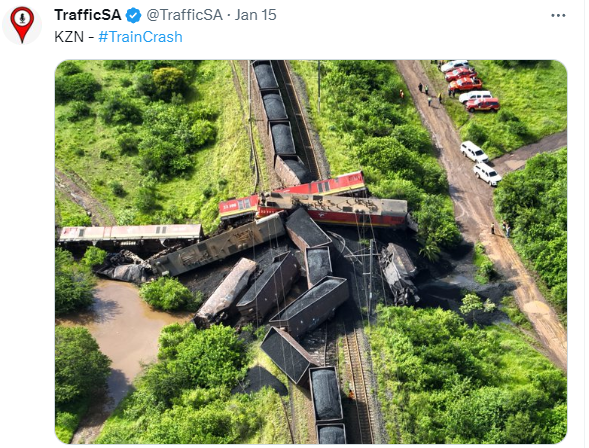Click the two white cars on road
The width and height of the screenshot is (589, 448).
click(x=480, y=162)
